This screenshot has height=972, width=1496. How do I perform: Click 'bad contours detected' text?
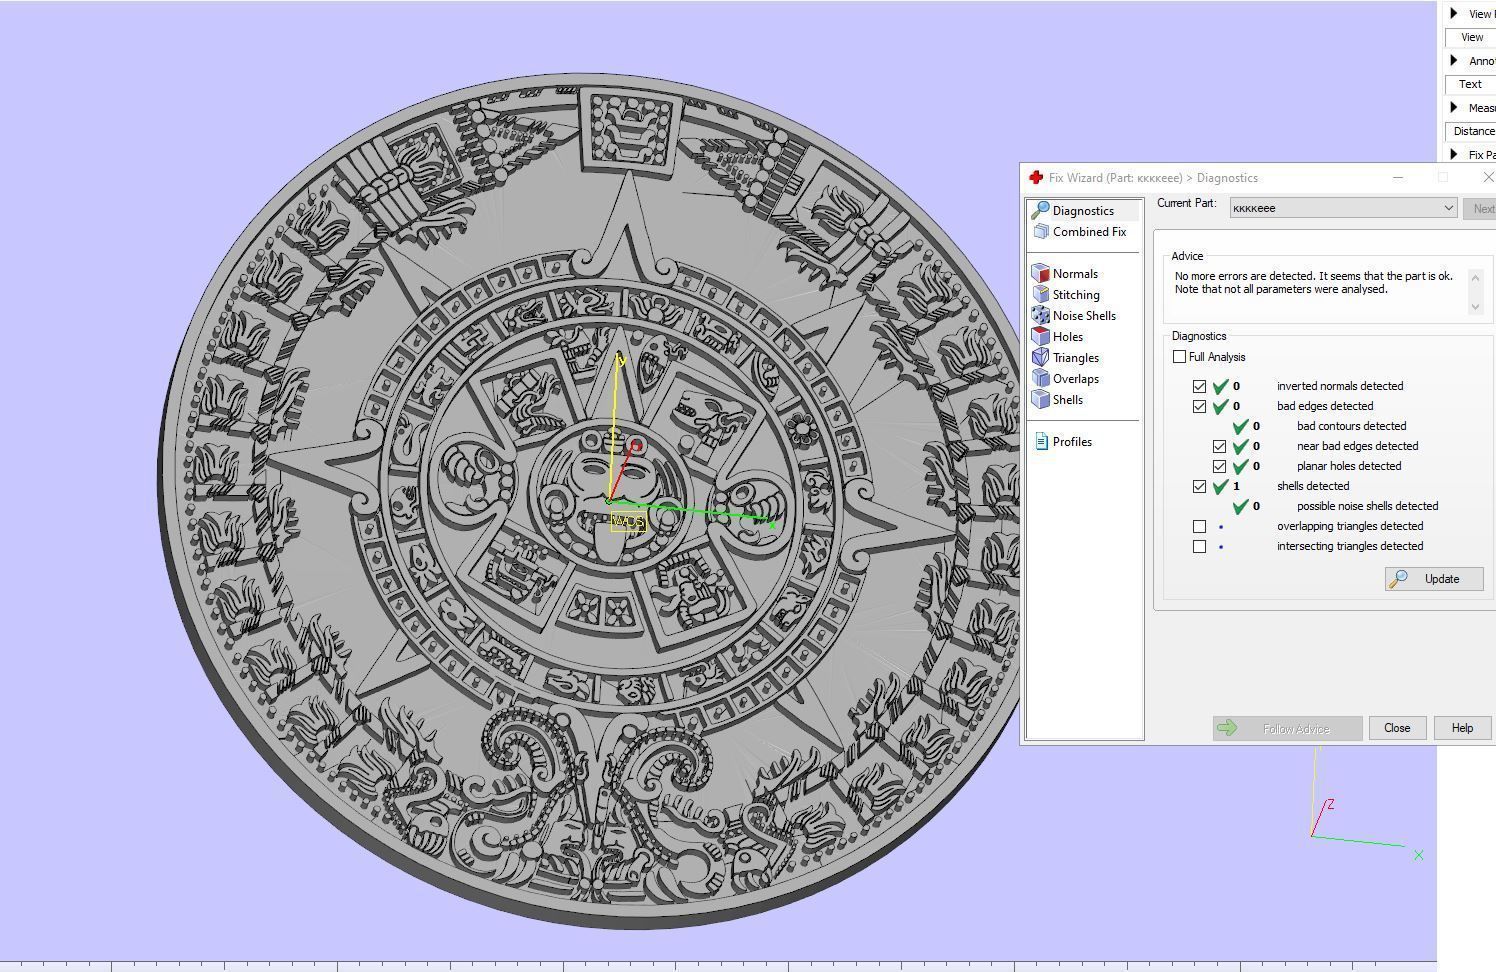(x=1351, y=426)
